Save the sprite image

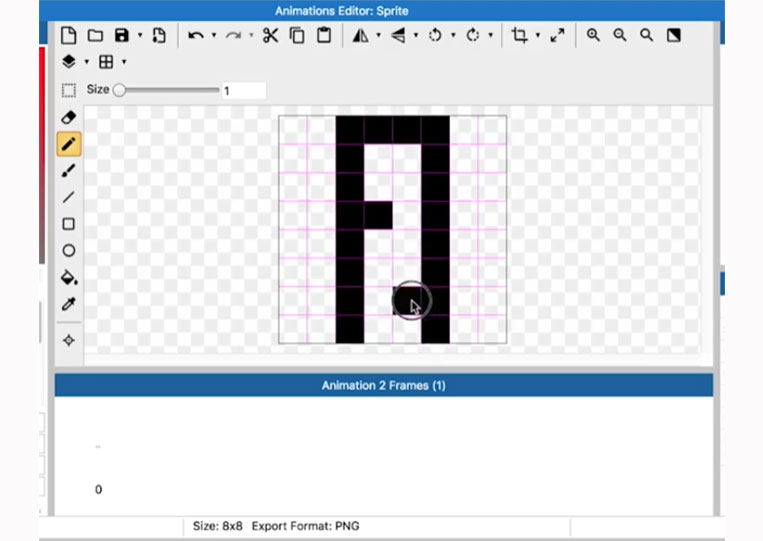(122, 35)
